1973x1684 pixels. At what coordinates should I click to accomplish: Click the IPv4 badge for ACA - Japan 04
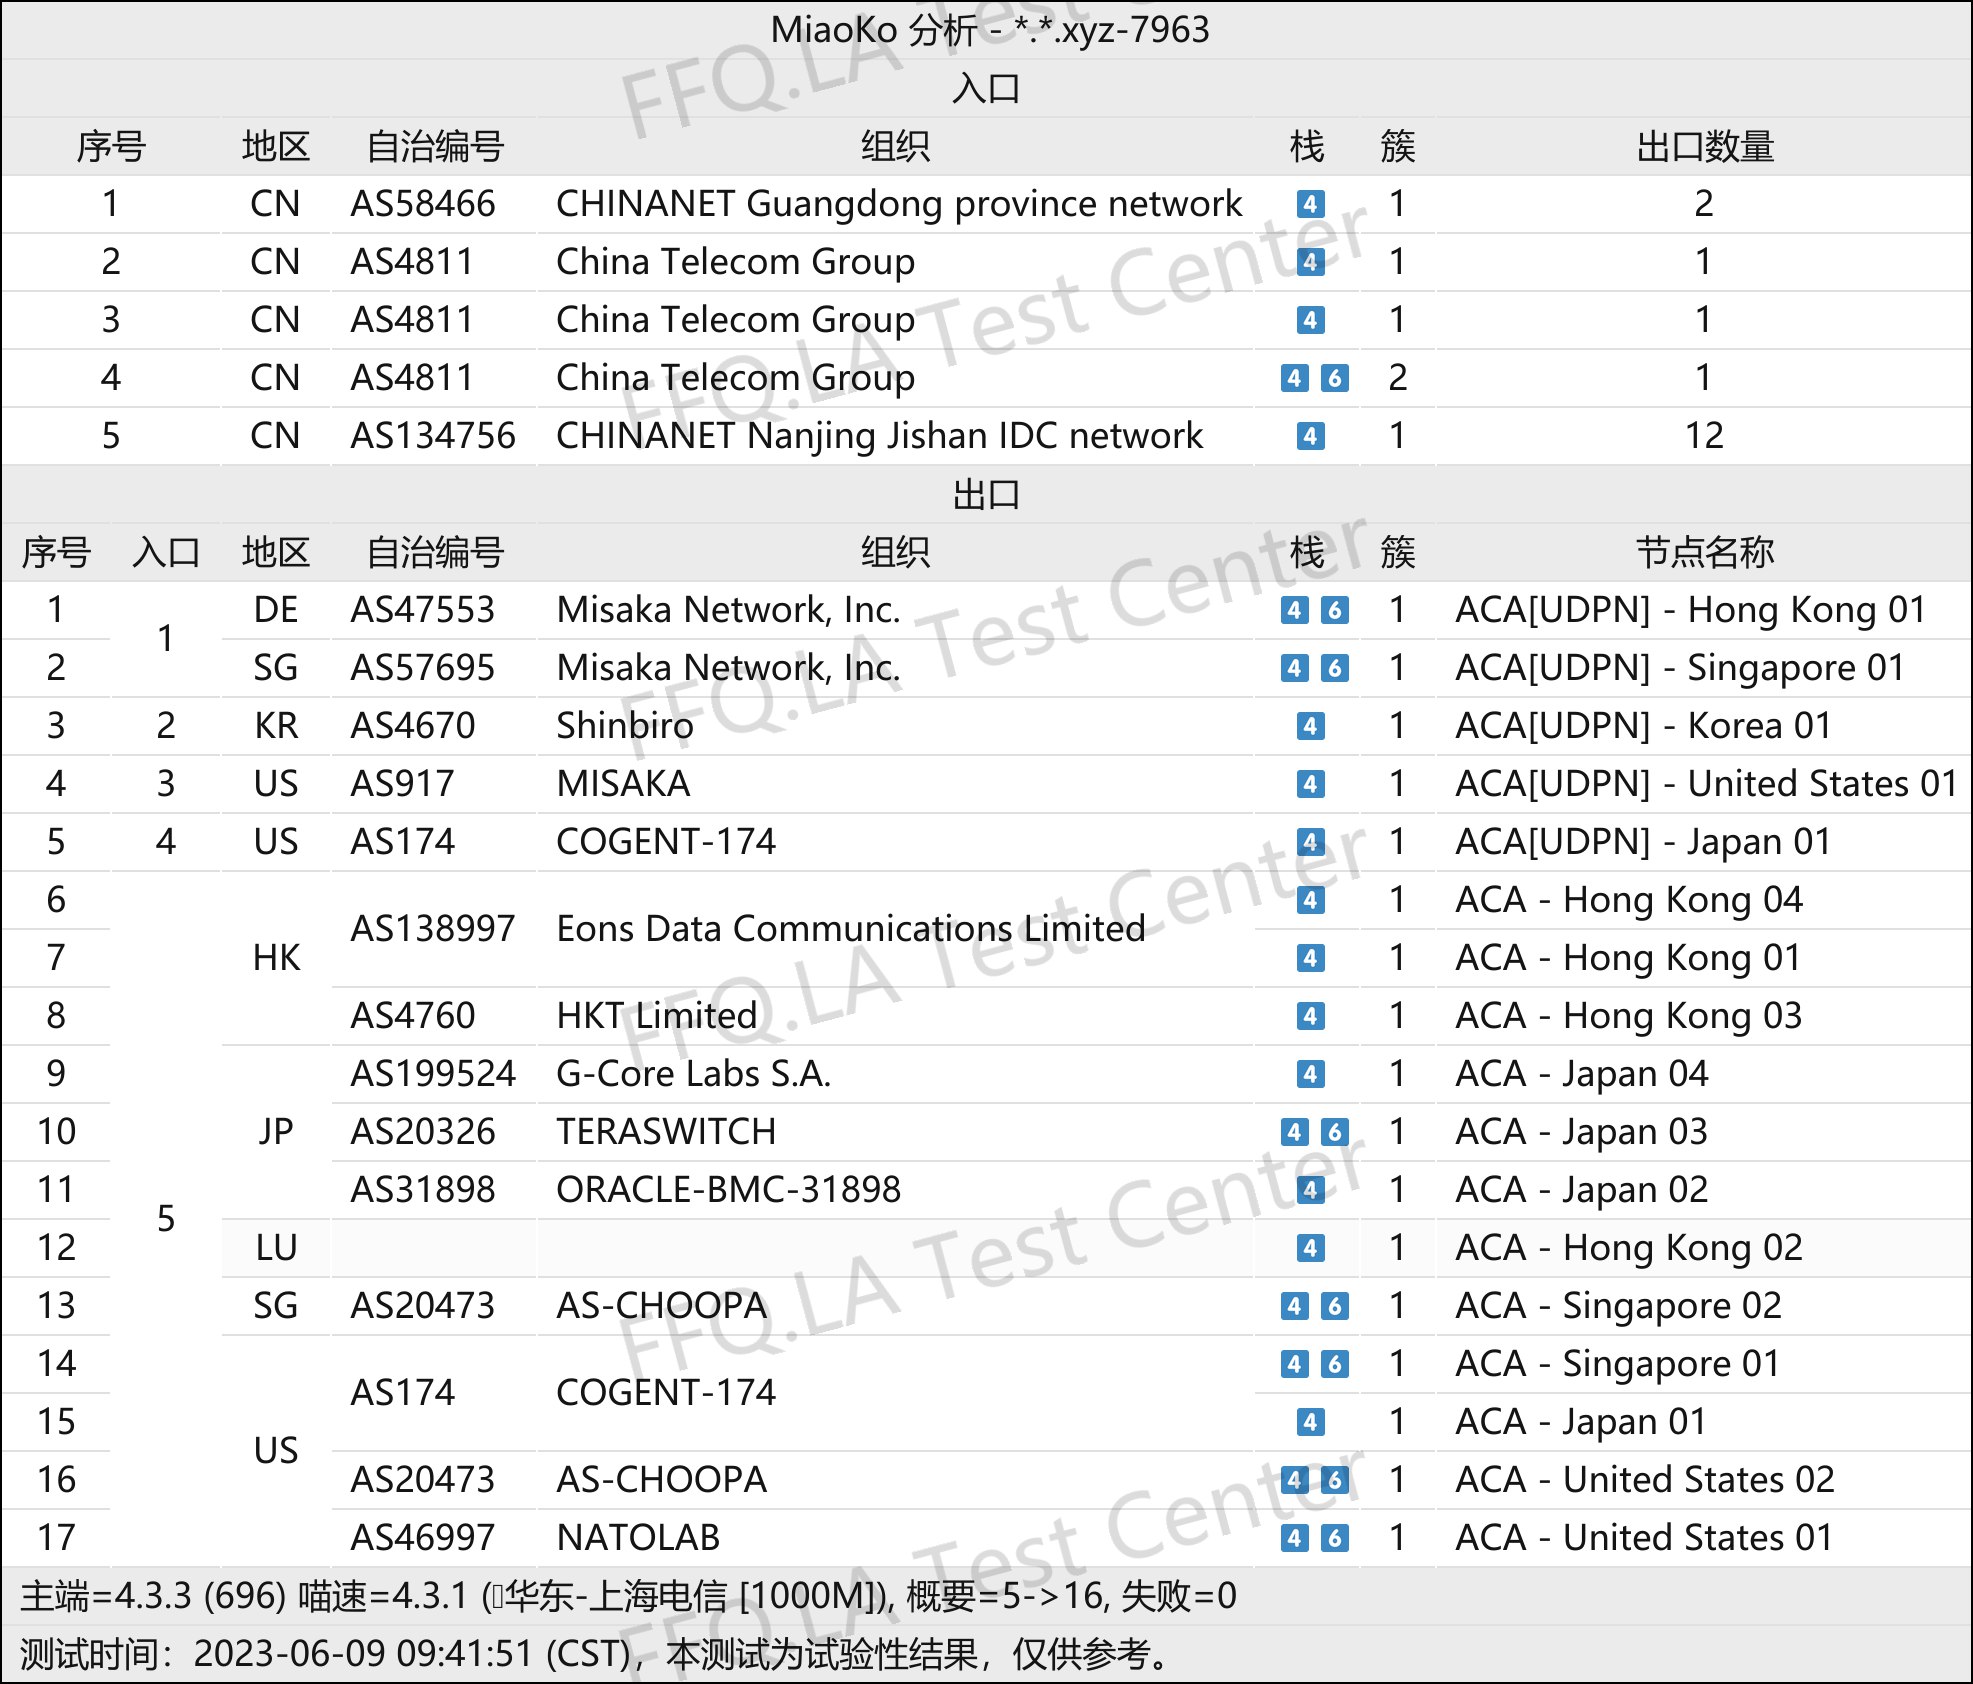[x=1310, y=1074]
